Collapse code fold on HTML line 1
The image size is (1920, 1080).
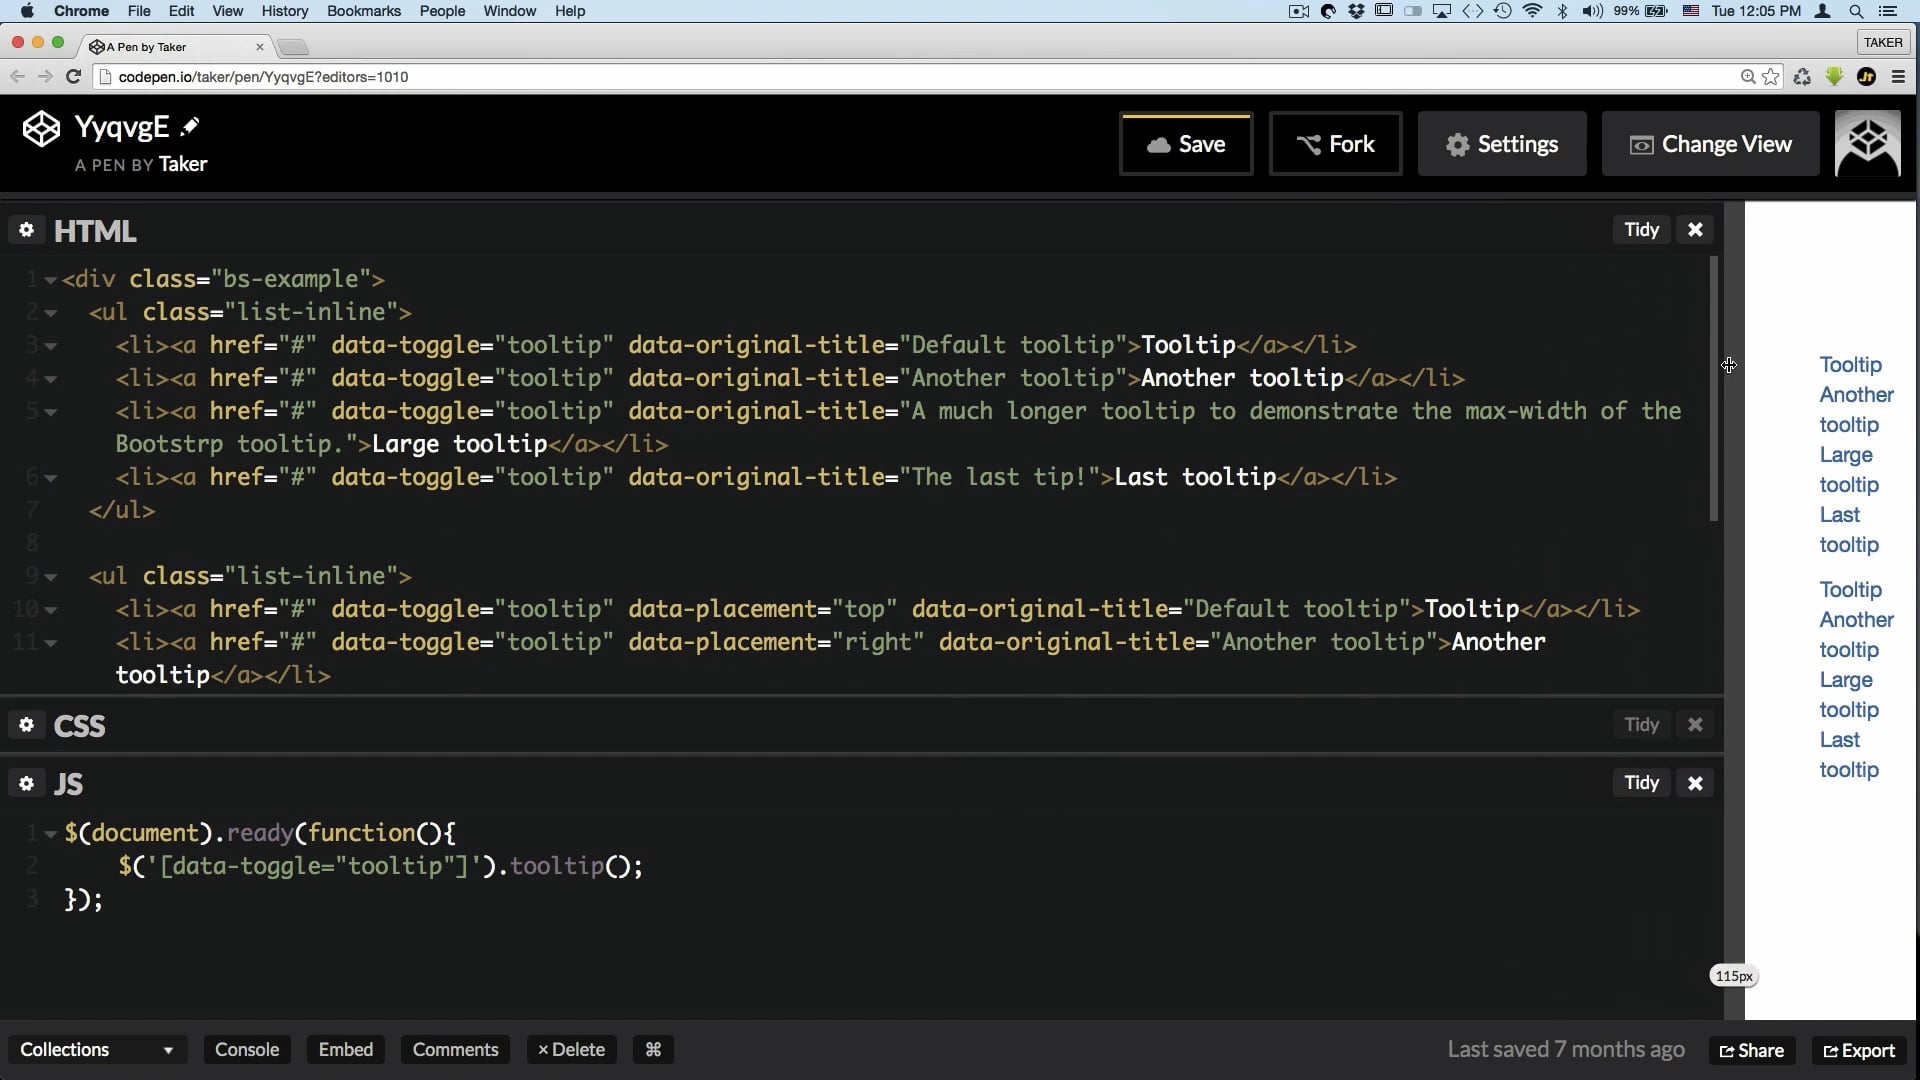(x=50, y=280)
